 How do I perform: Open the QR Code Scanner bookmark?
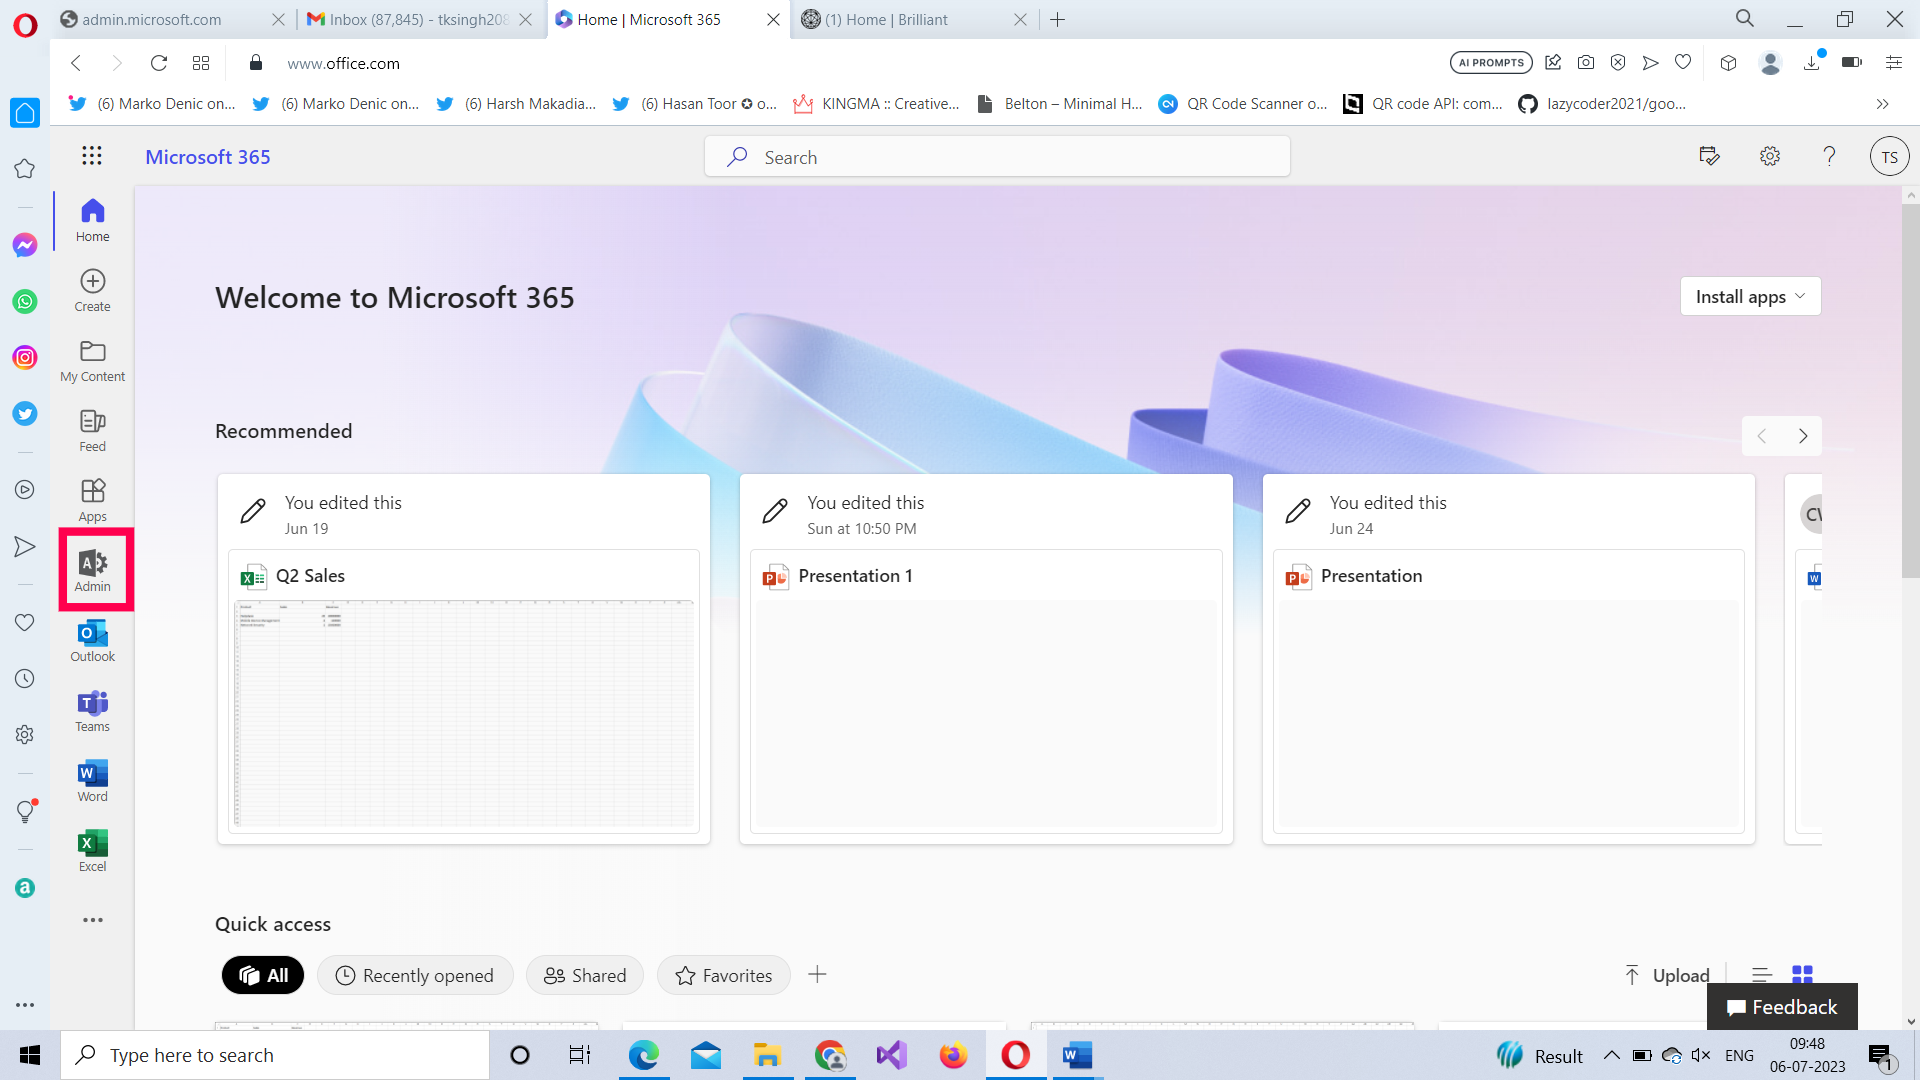[1243, 104]
